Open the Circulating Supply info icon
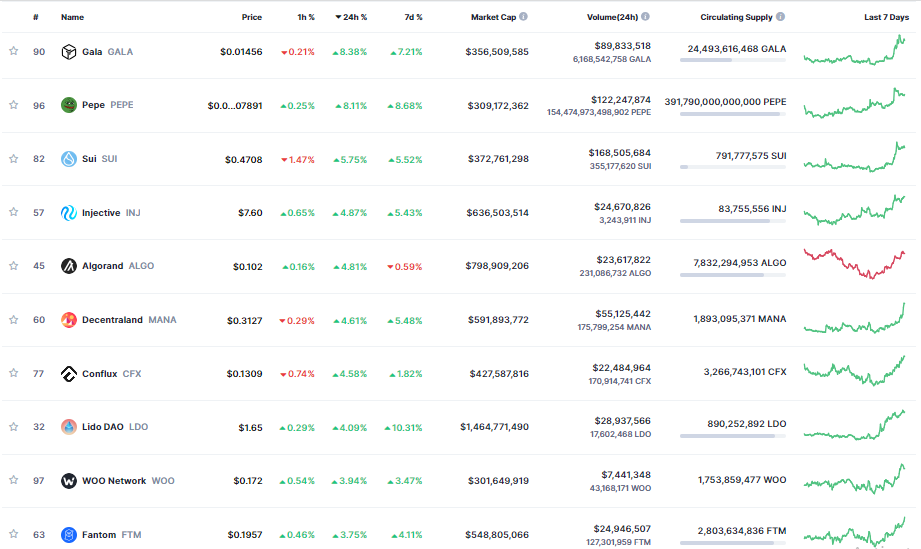Image resolution: width=921 pixels, height=549 pixels. coord(781,16)
